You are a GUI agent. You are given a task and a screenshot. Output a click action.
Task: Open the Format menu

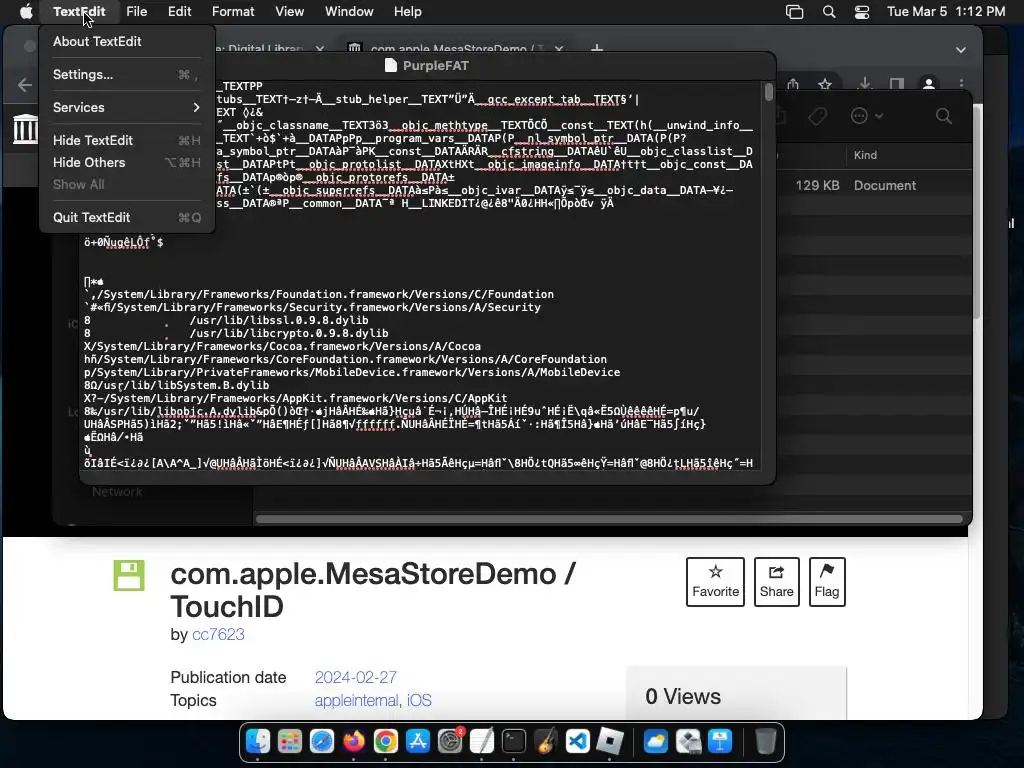233,12
